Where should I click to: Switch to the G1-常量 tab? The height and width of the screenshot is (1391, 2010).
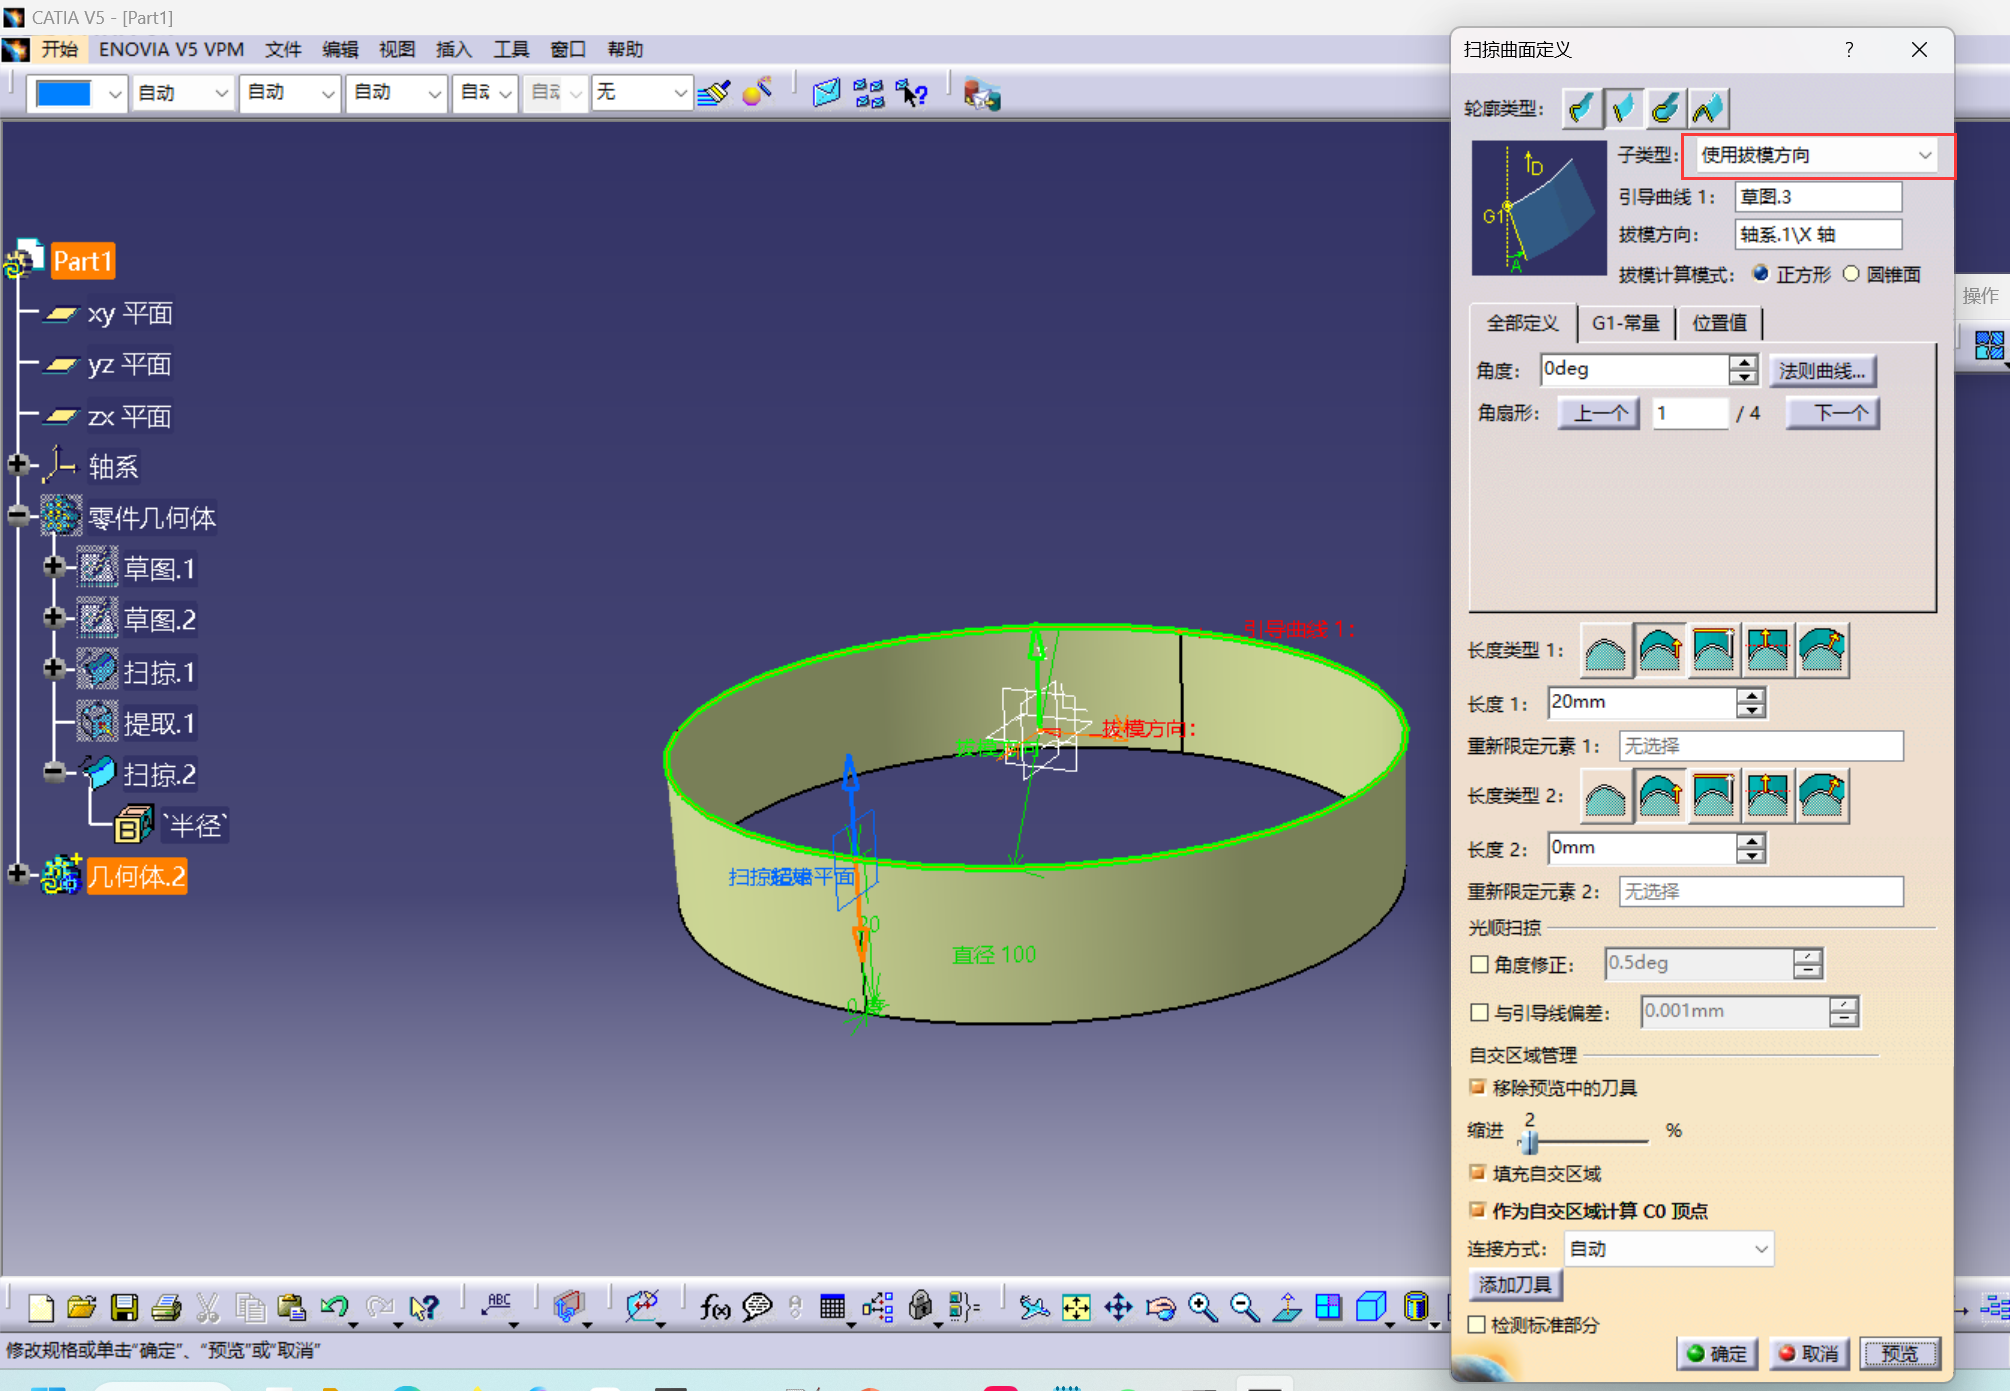[x=1625, y=323]
